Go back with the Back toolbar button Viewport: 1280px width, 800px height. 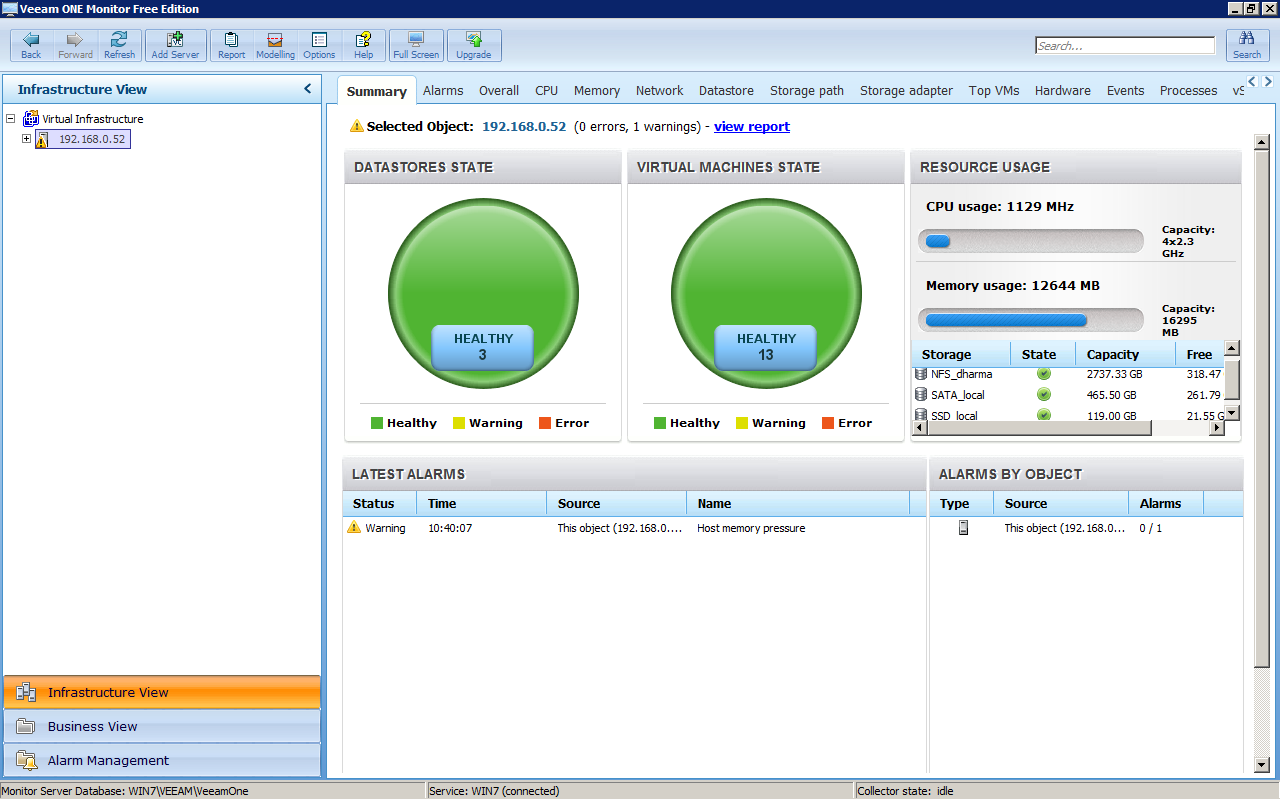[x=31, y=45]
